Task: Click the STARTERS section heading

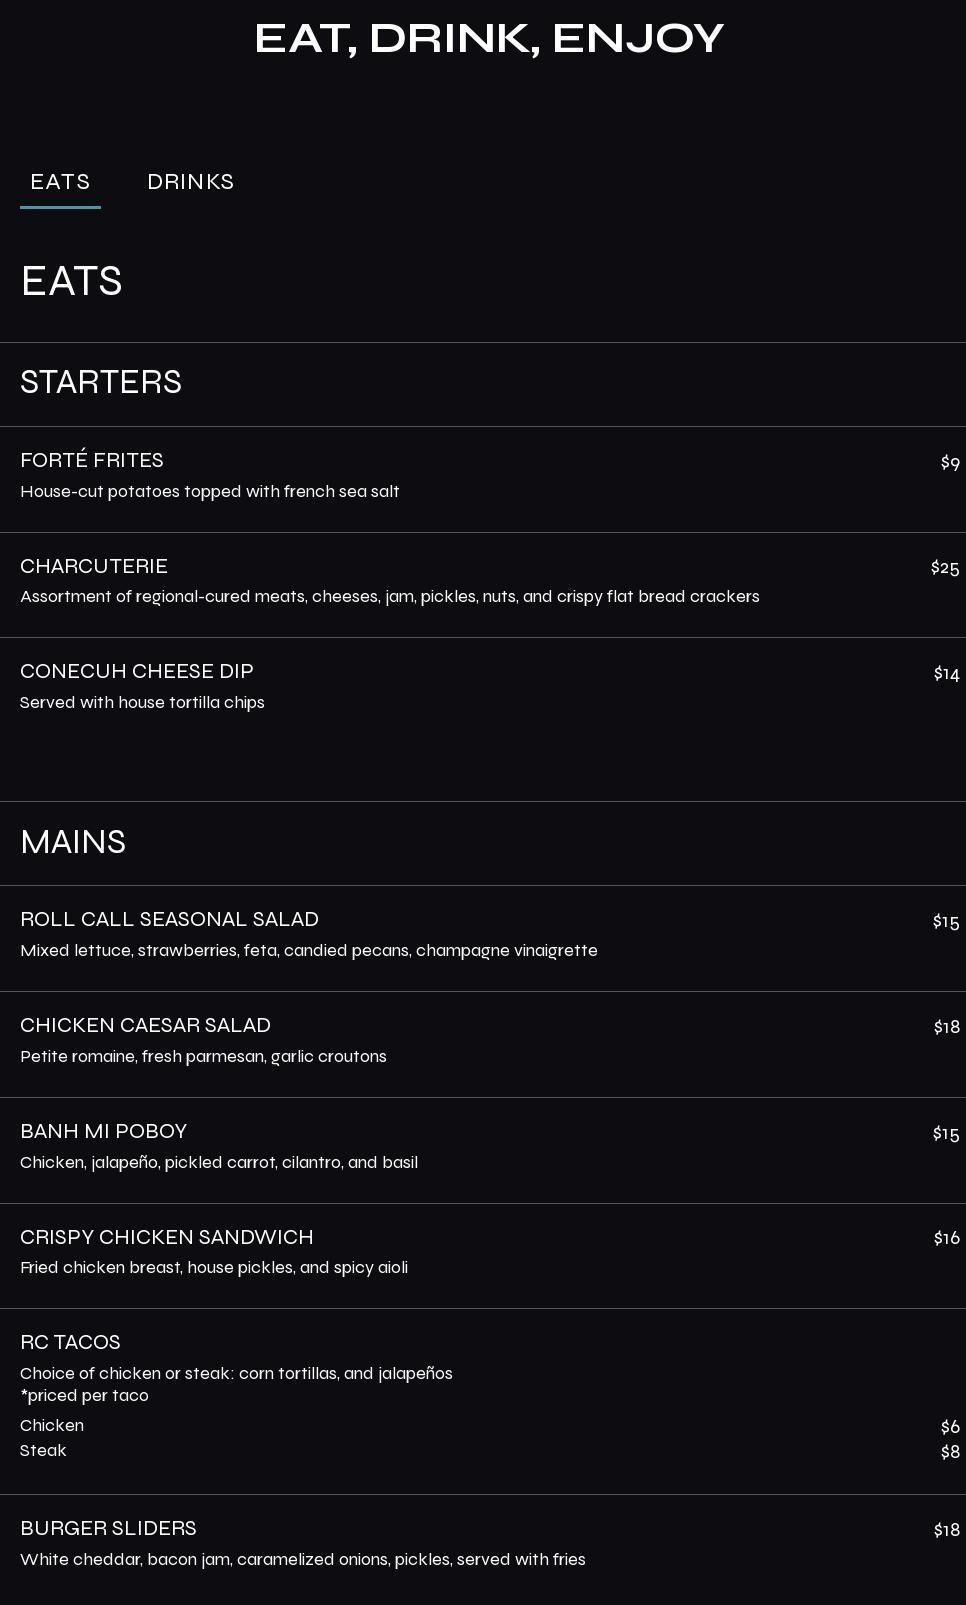Action: tap(101, 382)
